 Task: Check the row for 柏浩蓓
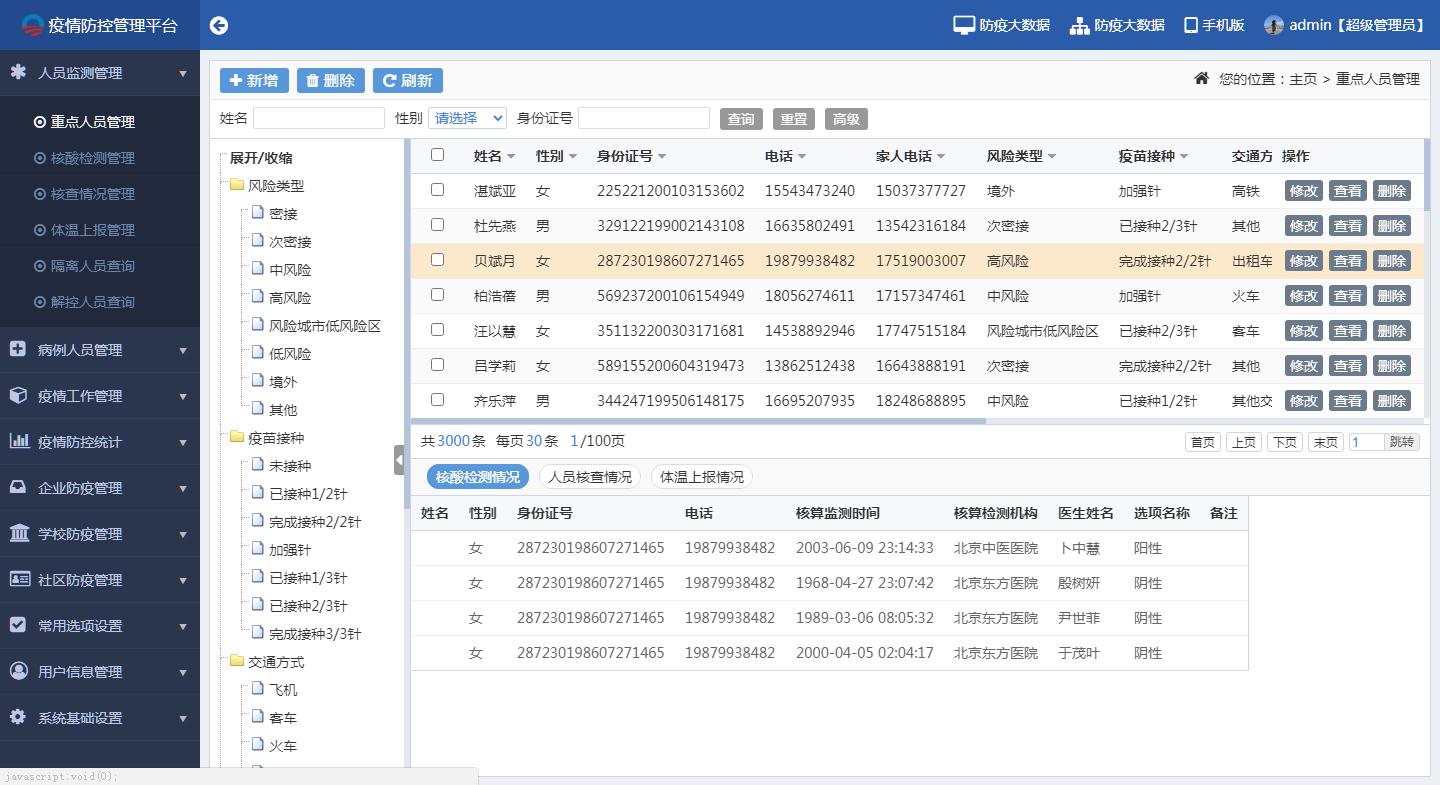tap(437, 294)
